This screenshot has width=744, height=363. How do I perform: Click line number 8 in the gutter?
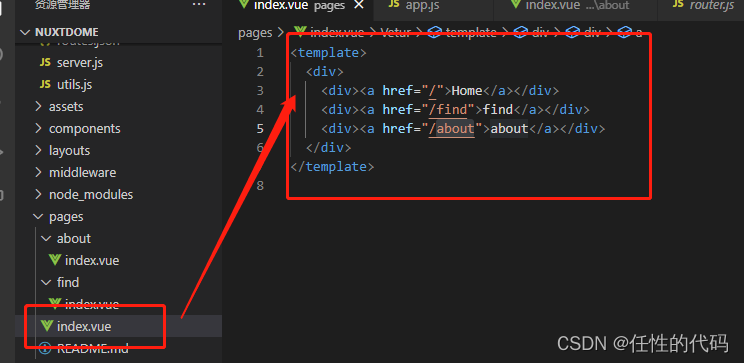coord(260,186)
